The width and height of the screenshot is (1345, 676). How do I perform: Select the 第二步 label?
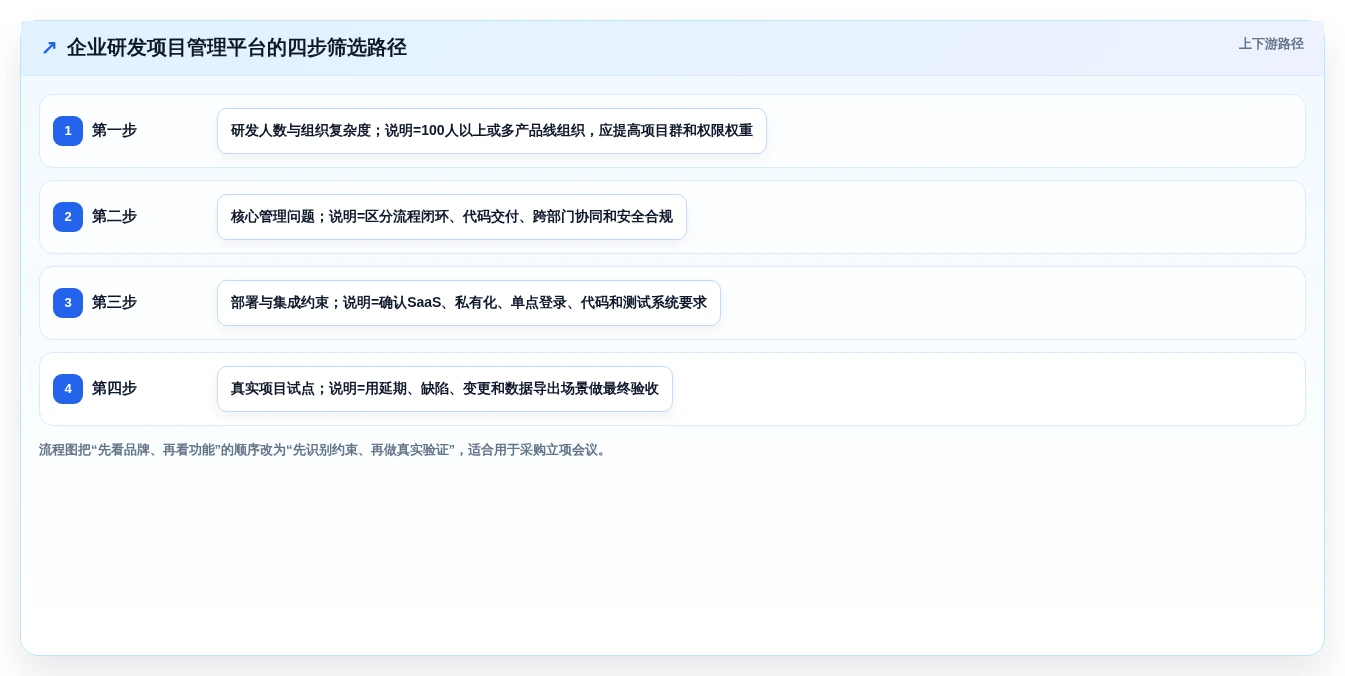(114, 217)
